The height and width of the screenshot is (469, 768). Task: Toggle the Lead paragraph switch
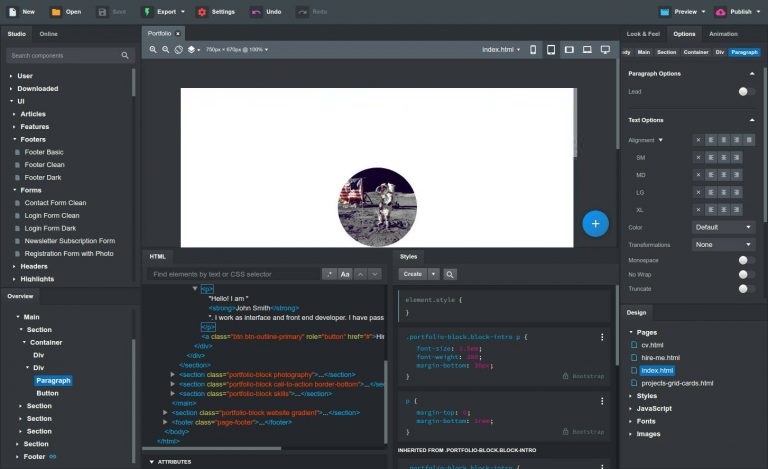pos(746,92)
